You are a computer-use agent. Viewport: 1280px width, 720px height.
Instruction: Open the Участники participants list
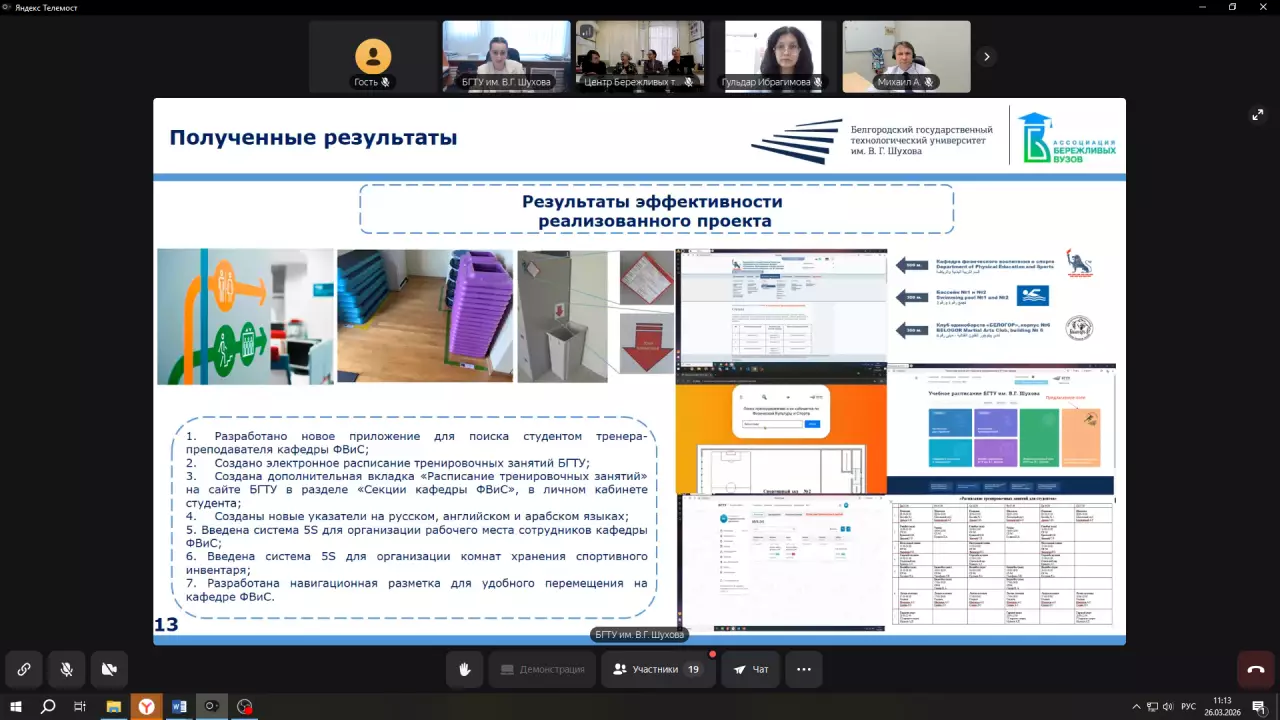658,669
